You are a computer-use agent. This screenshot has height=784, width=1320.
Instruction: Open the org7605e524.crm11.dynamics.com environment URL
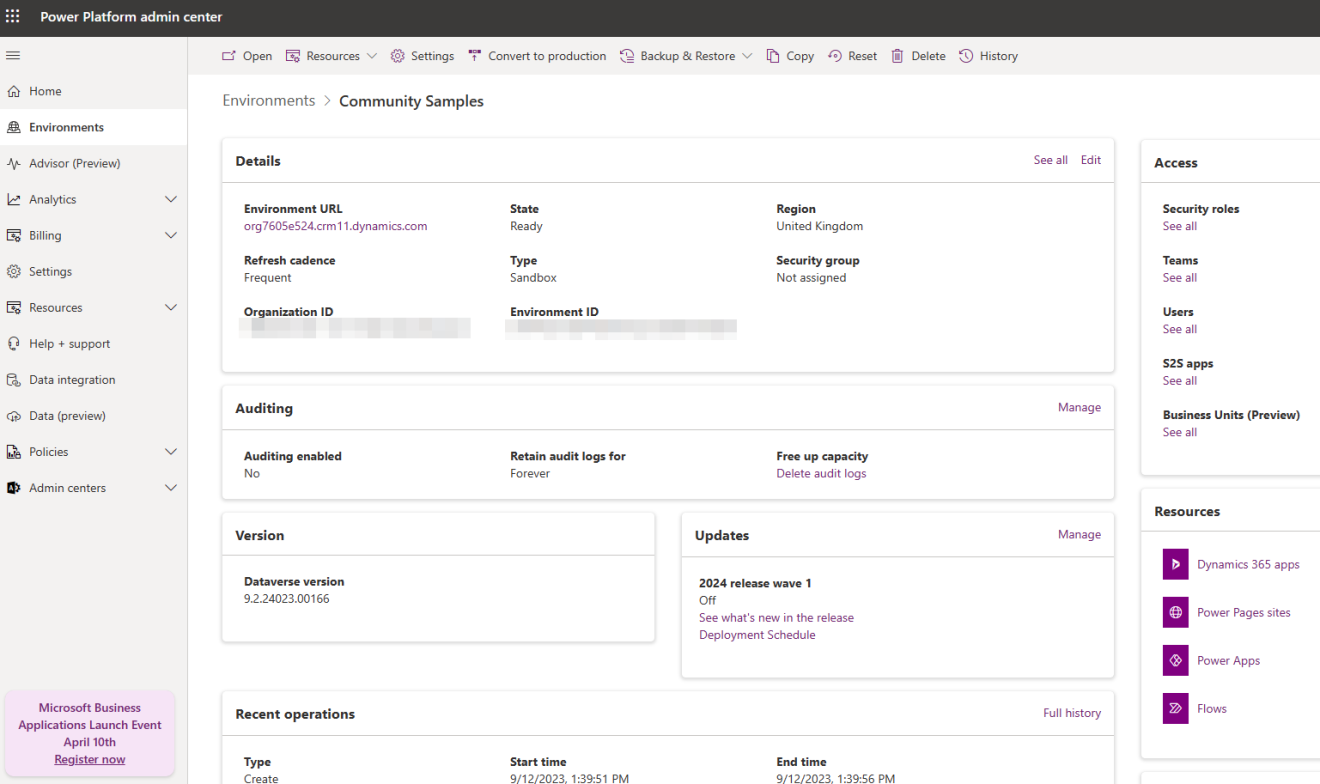coord(335,226)
